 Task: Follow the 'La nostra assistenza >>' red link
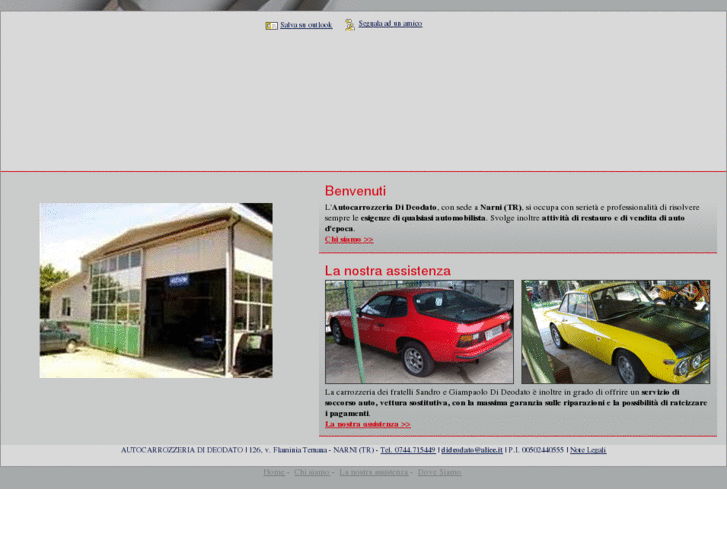click(368, 424)
